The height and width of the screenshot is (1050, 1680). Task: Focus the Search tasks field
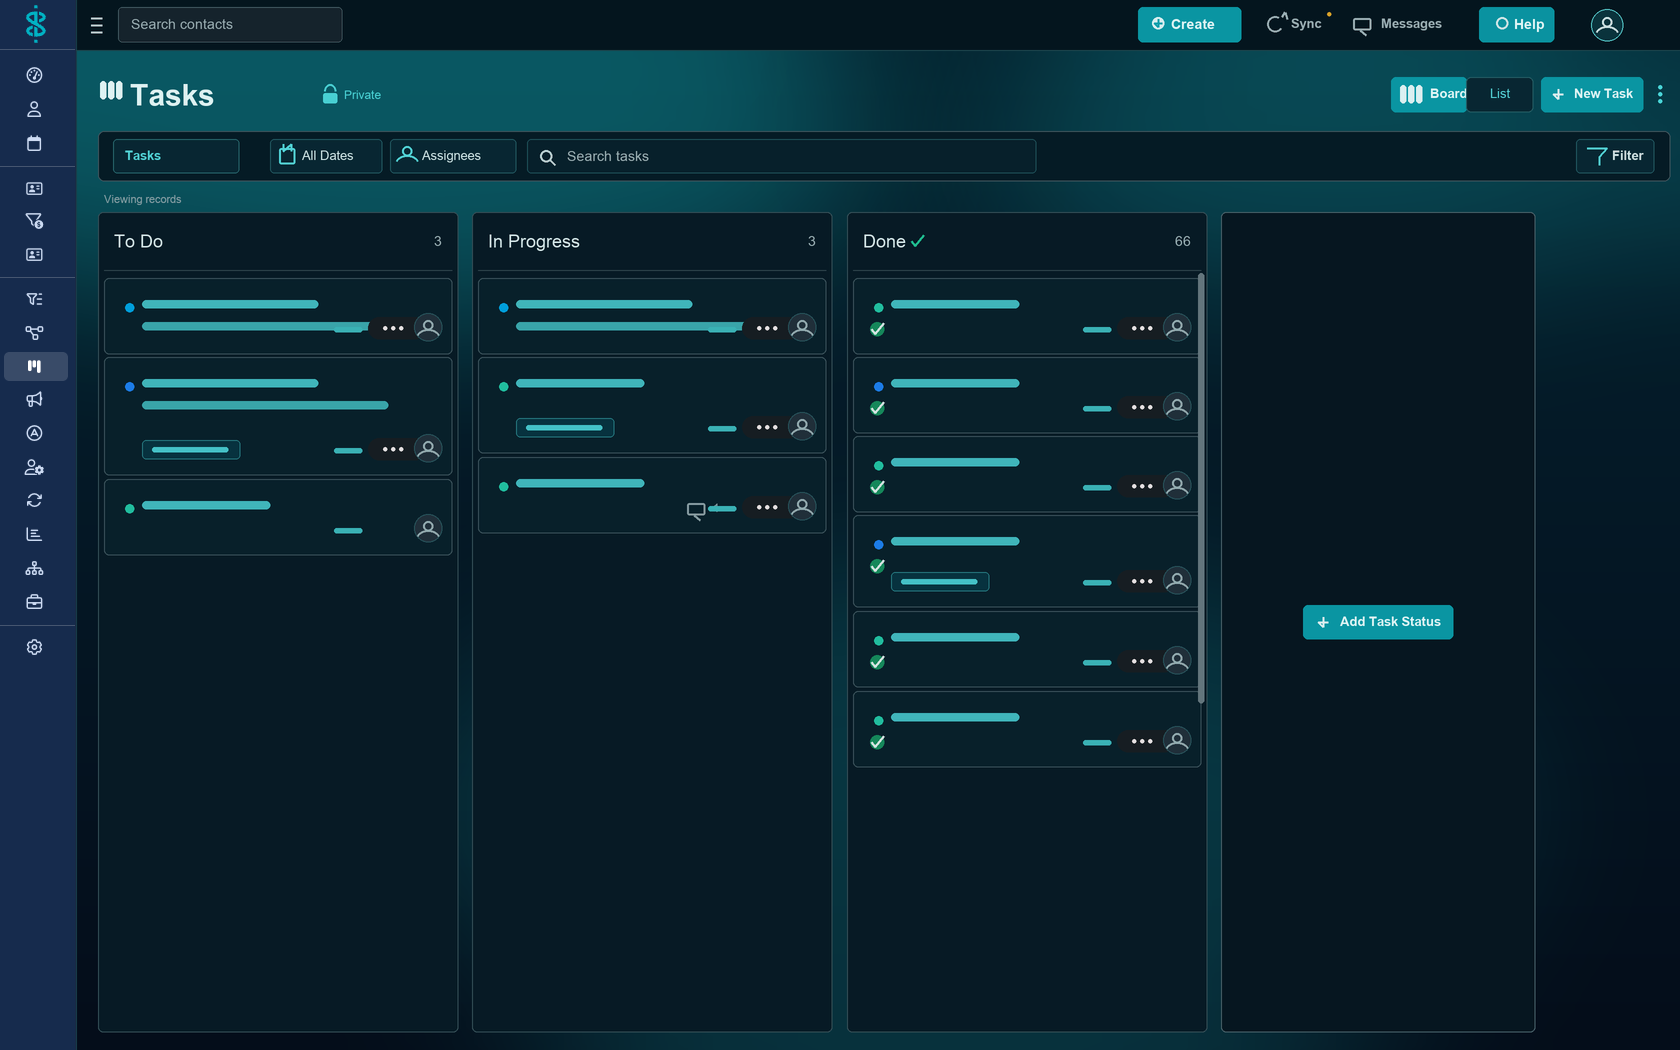tap(782, 156)
